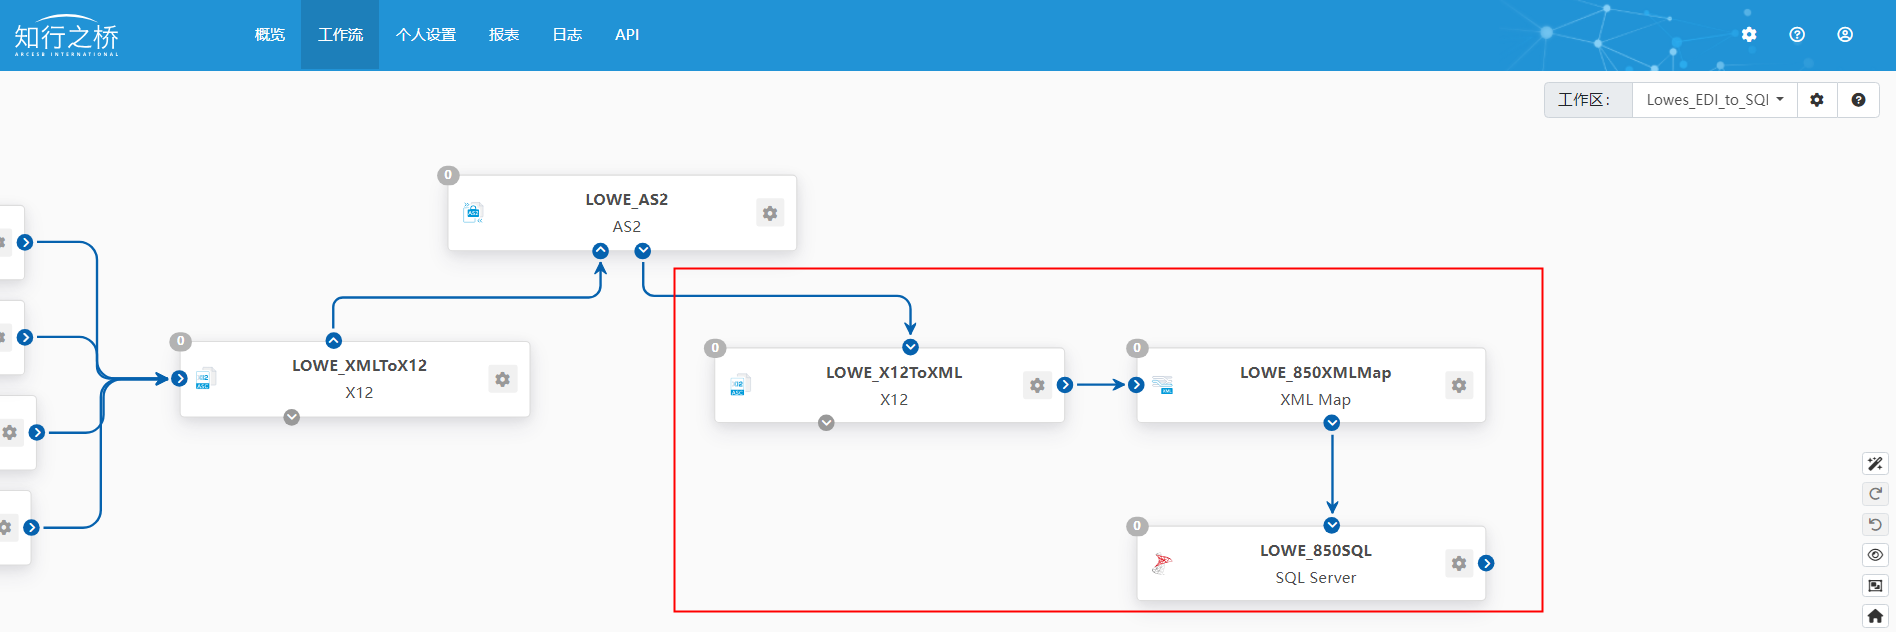Open the API tab

coord(627,35)
